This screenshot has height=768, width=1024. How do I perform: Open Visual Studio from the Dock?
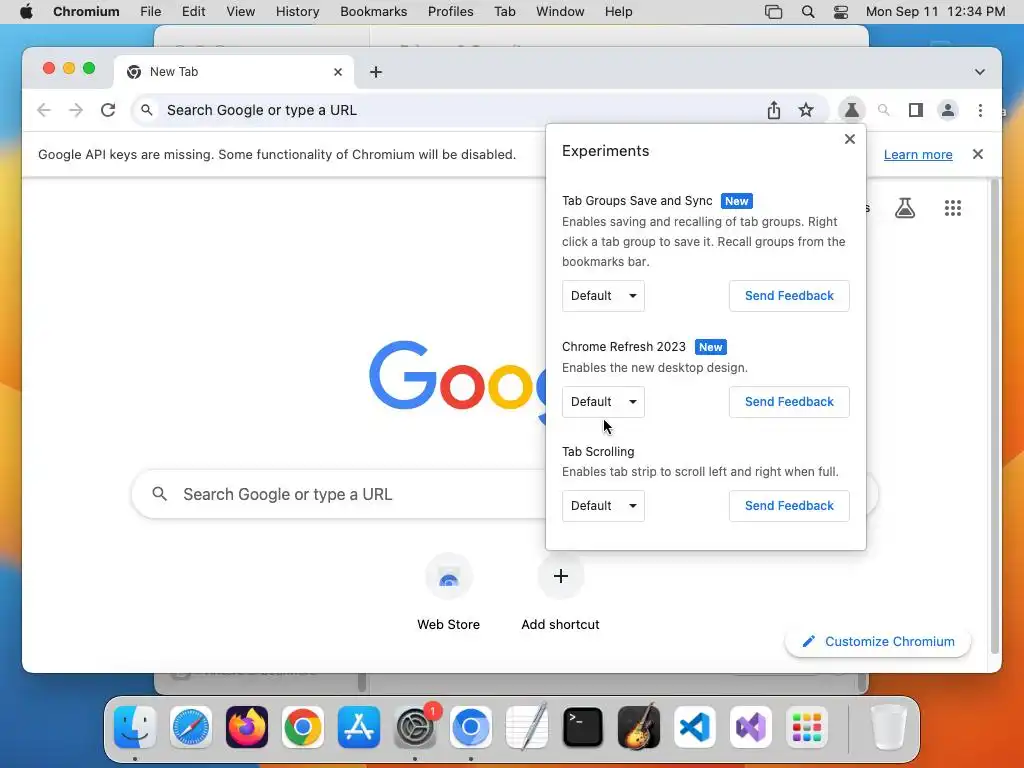pos(750,727)
